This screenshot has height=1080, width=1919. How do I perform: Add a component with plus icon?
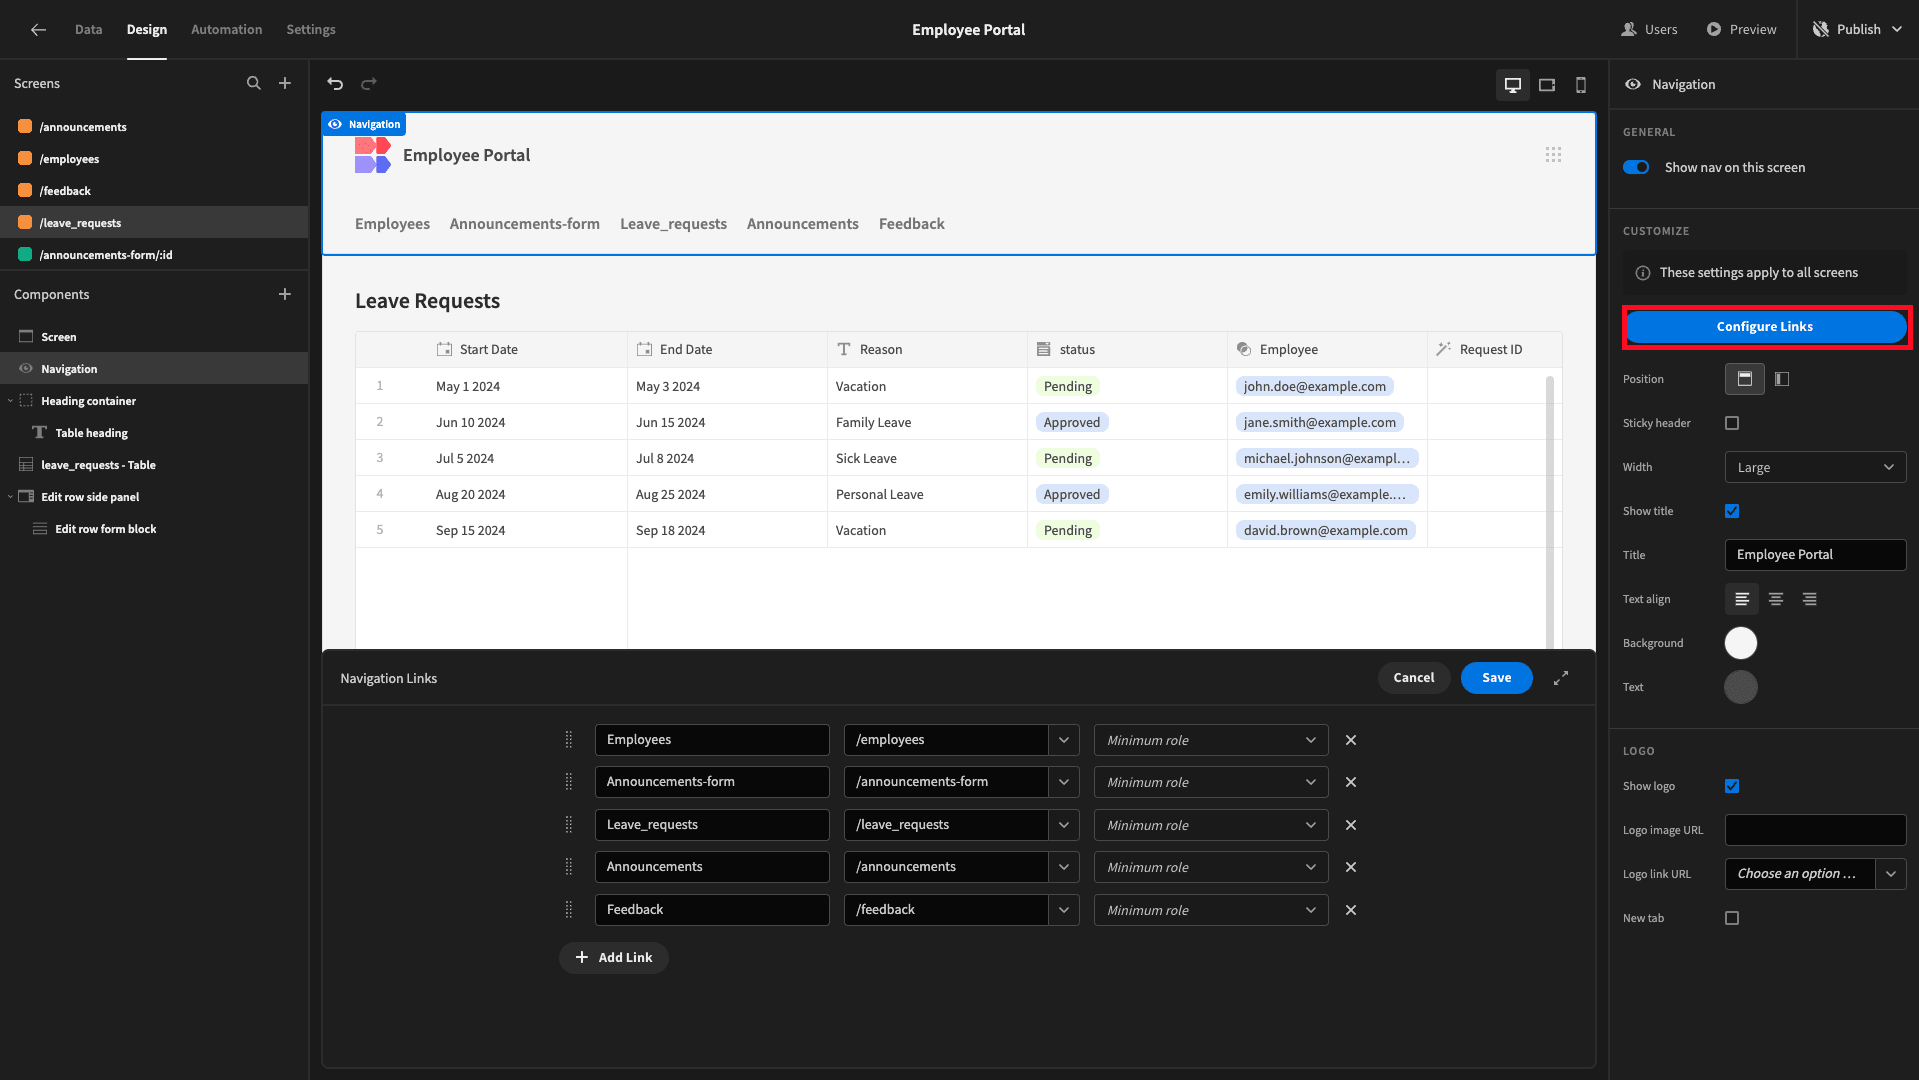point(285,294)
